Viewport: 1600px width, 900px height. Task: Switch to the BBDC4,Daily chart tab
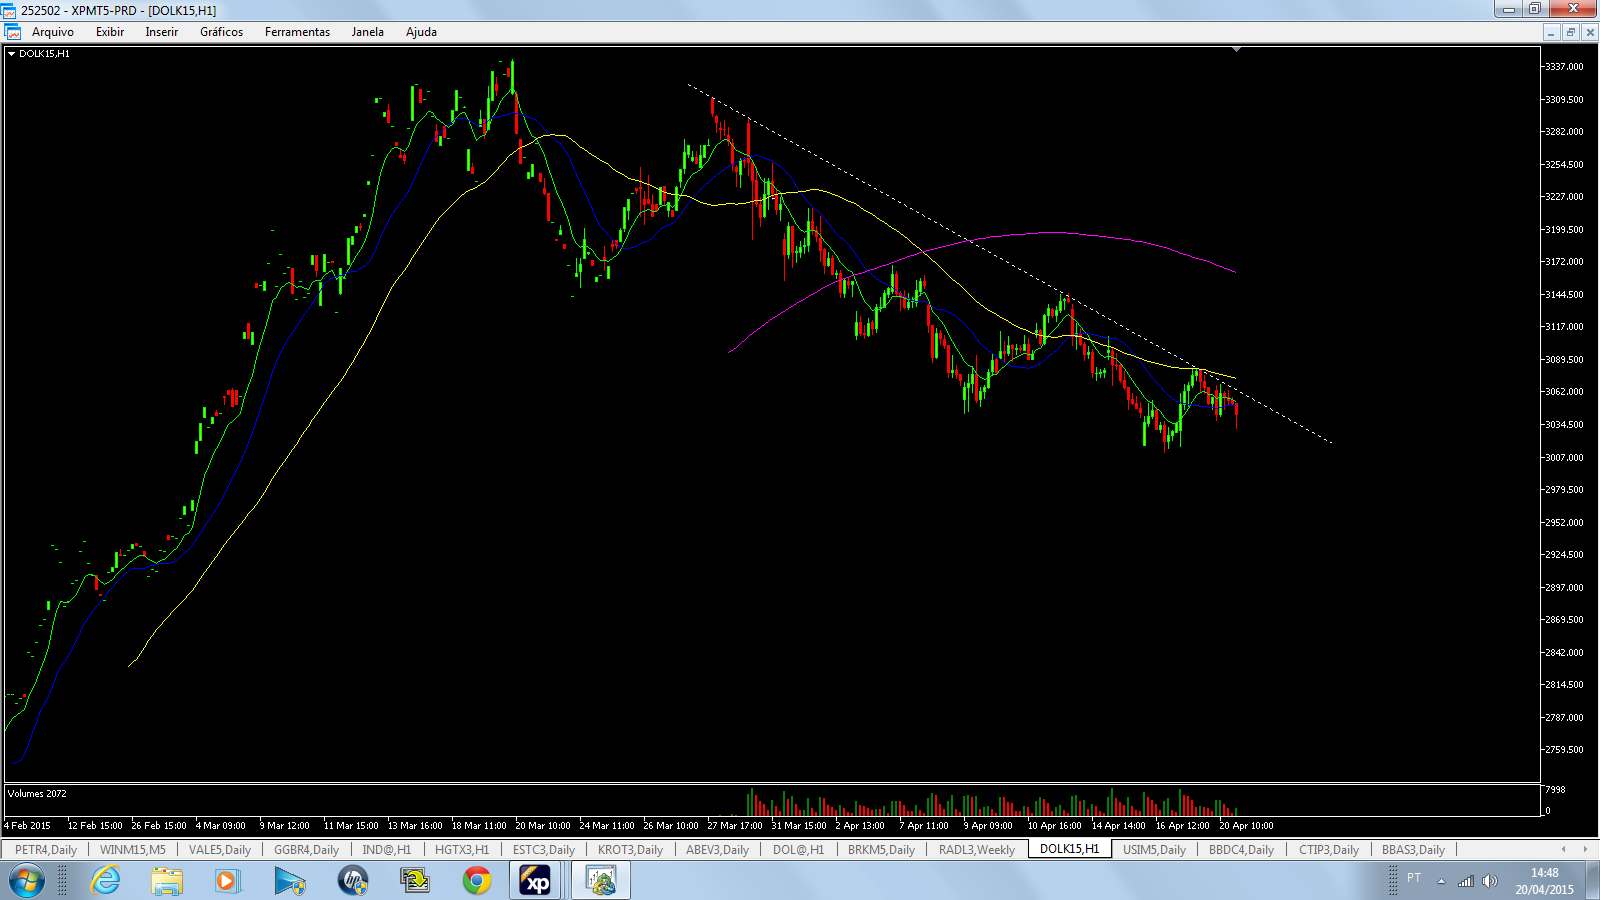click(x=1241, y=850)
